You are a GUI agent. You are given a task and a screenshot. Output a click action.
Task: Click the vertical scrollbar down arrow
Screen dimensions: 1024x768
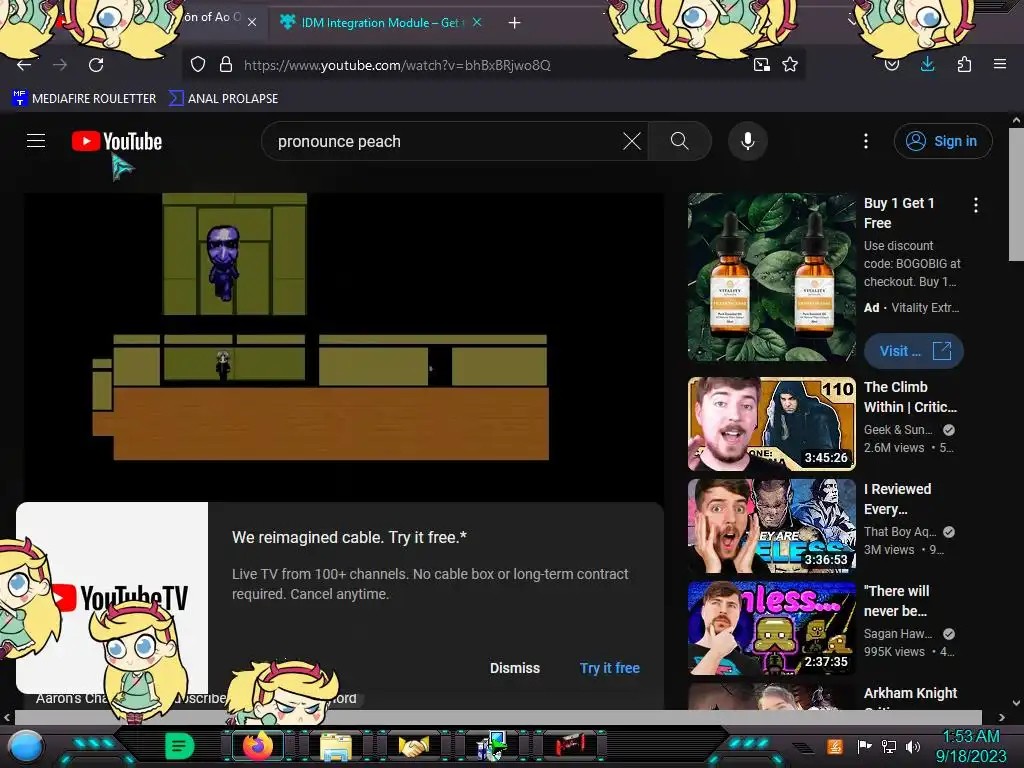click(1016, 703)
